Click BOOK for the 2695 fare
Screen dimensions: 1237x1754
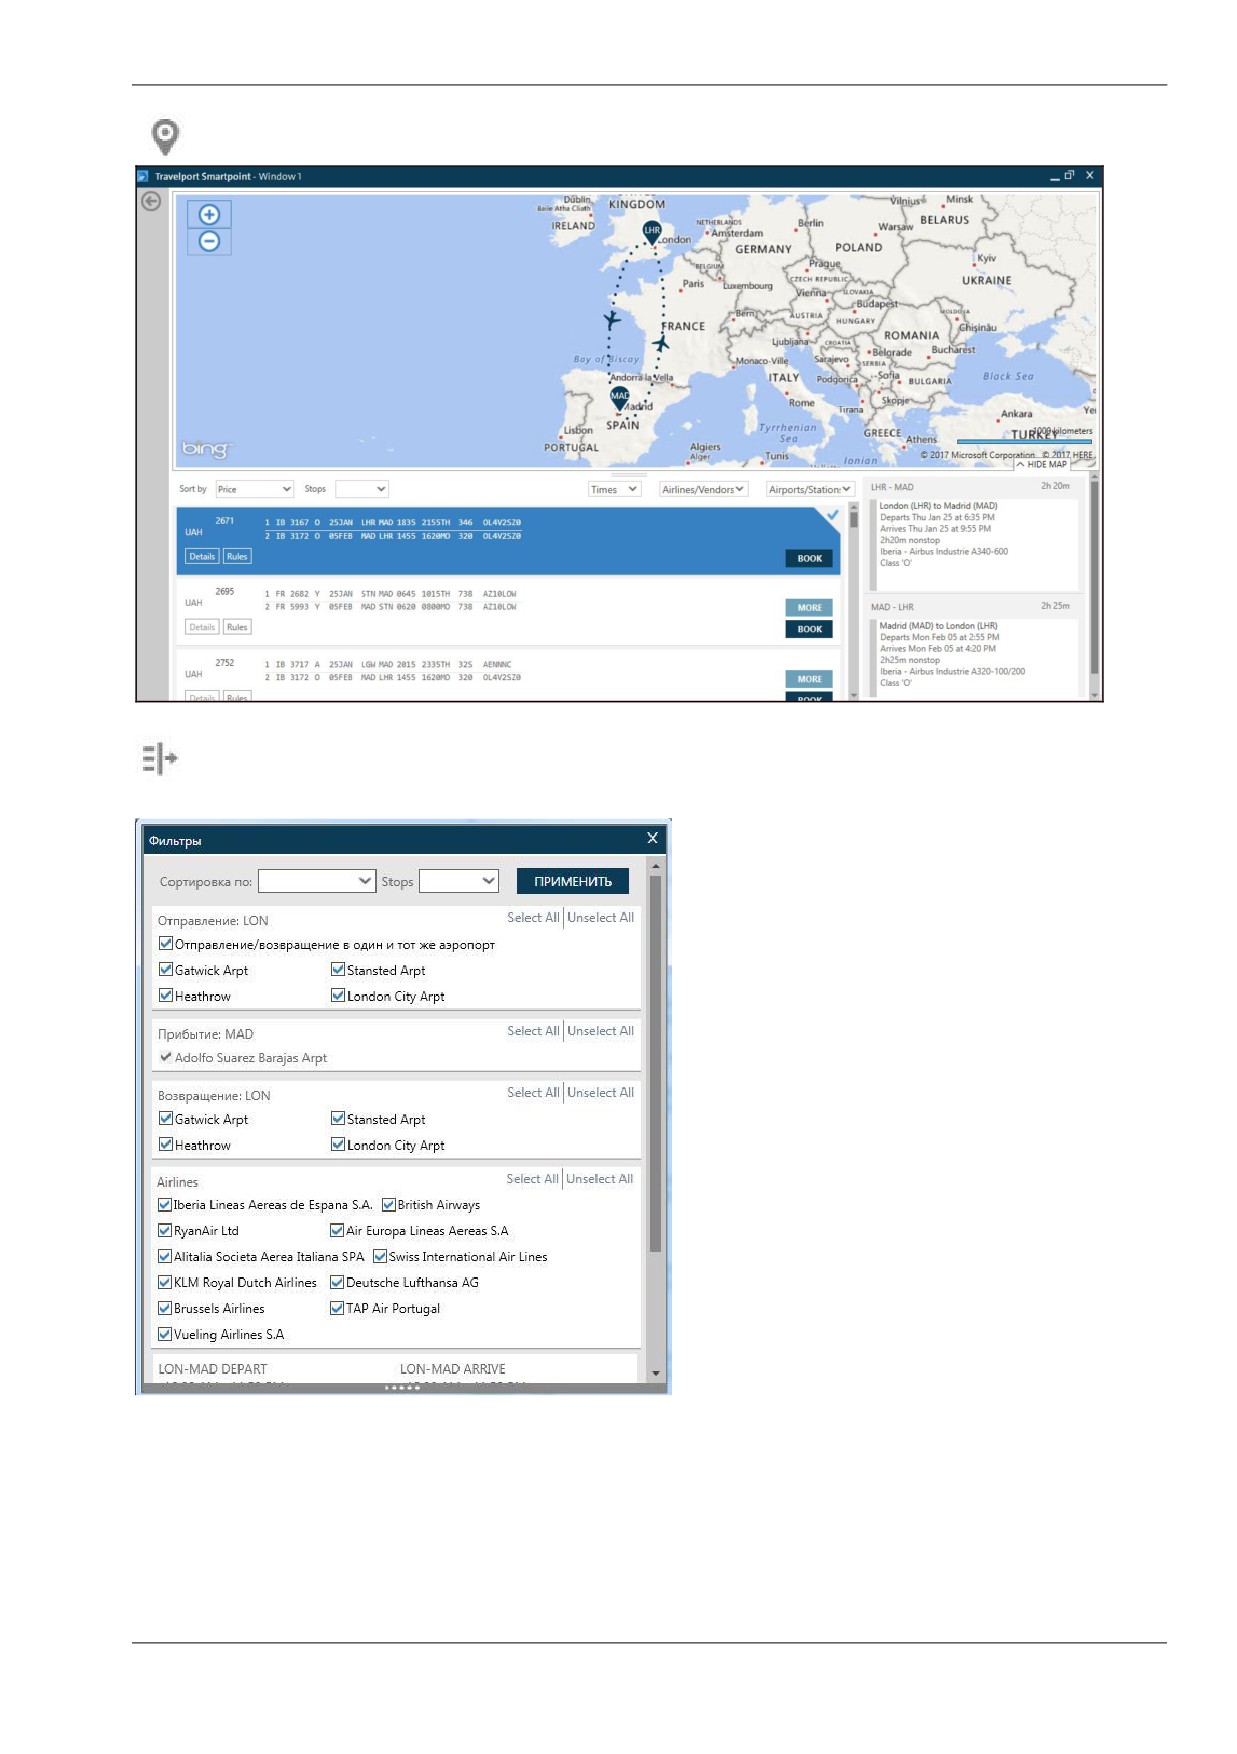[x=809, y=629]
